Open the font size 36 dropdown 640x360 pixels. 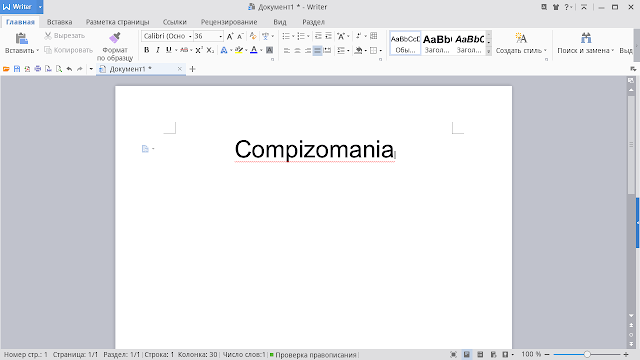[220, 36]
